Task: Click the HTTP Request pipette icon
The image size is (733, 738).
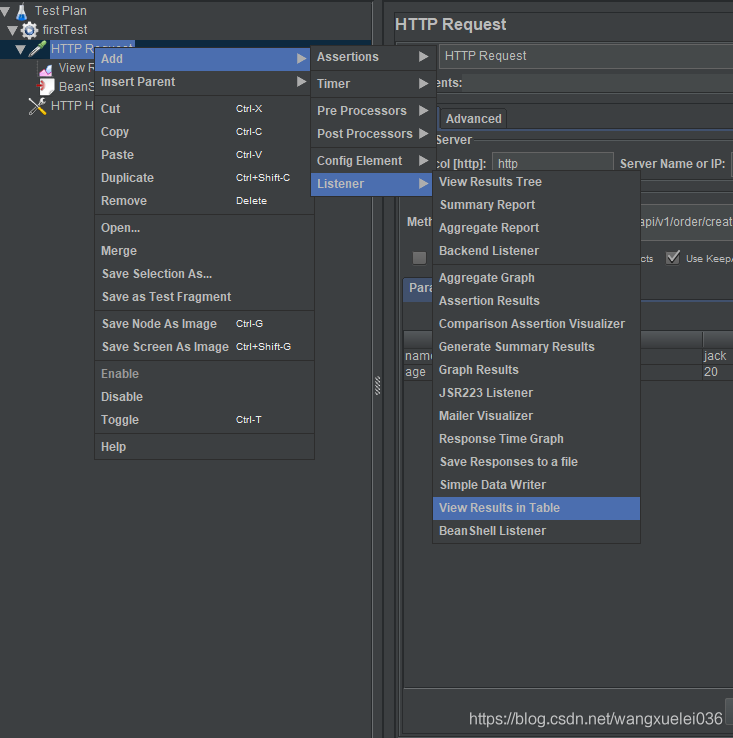Action: click(x=38, y=49)
